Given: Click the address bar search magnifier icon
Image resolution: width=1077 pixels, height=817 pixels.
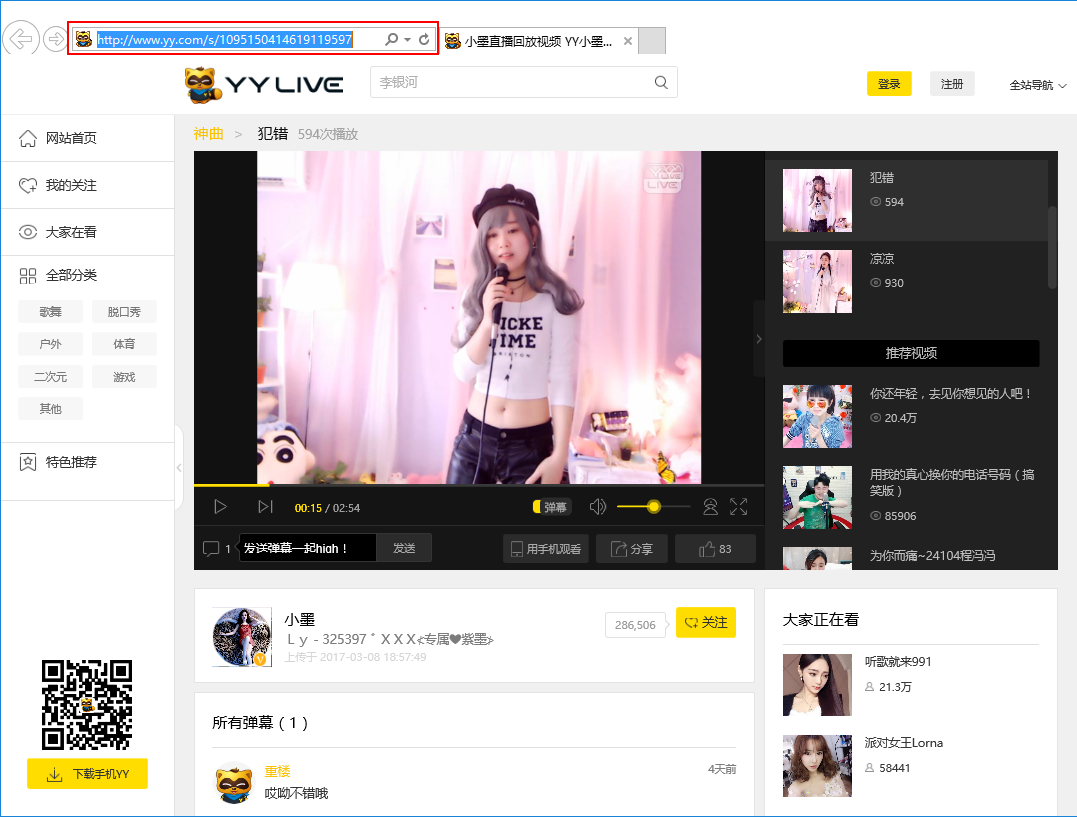Looking at the screenshot, I should [x=392, y=39].
